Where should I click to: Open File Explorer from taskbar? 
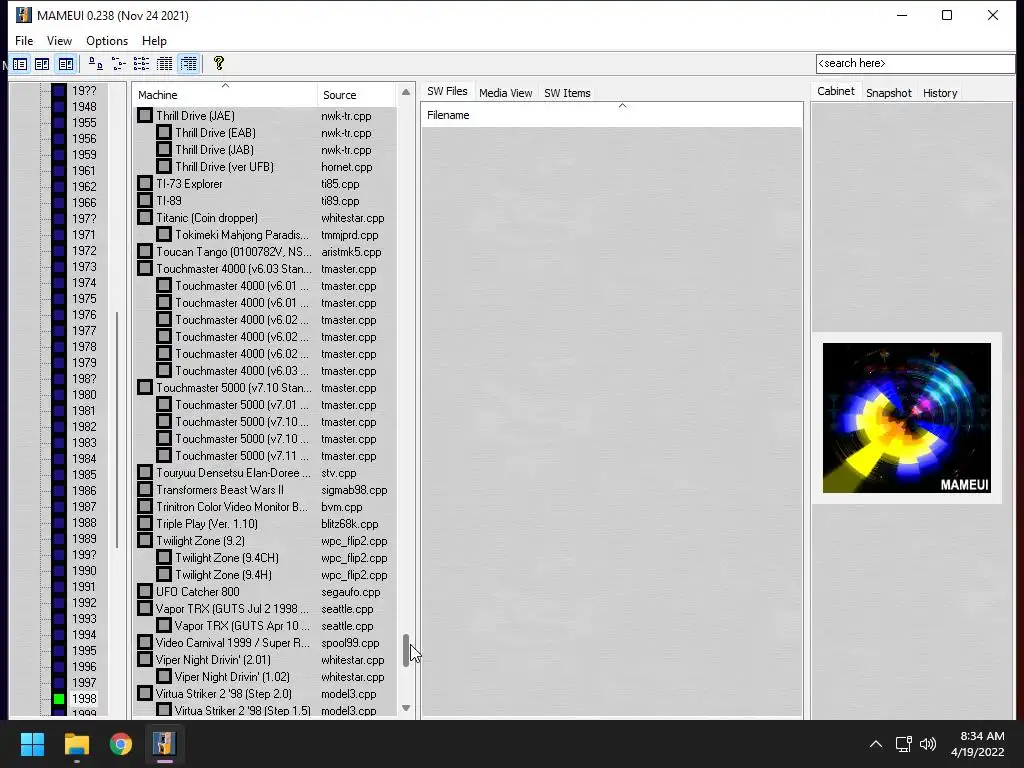point(76,744)
